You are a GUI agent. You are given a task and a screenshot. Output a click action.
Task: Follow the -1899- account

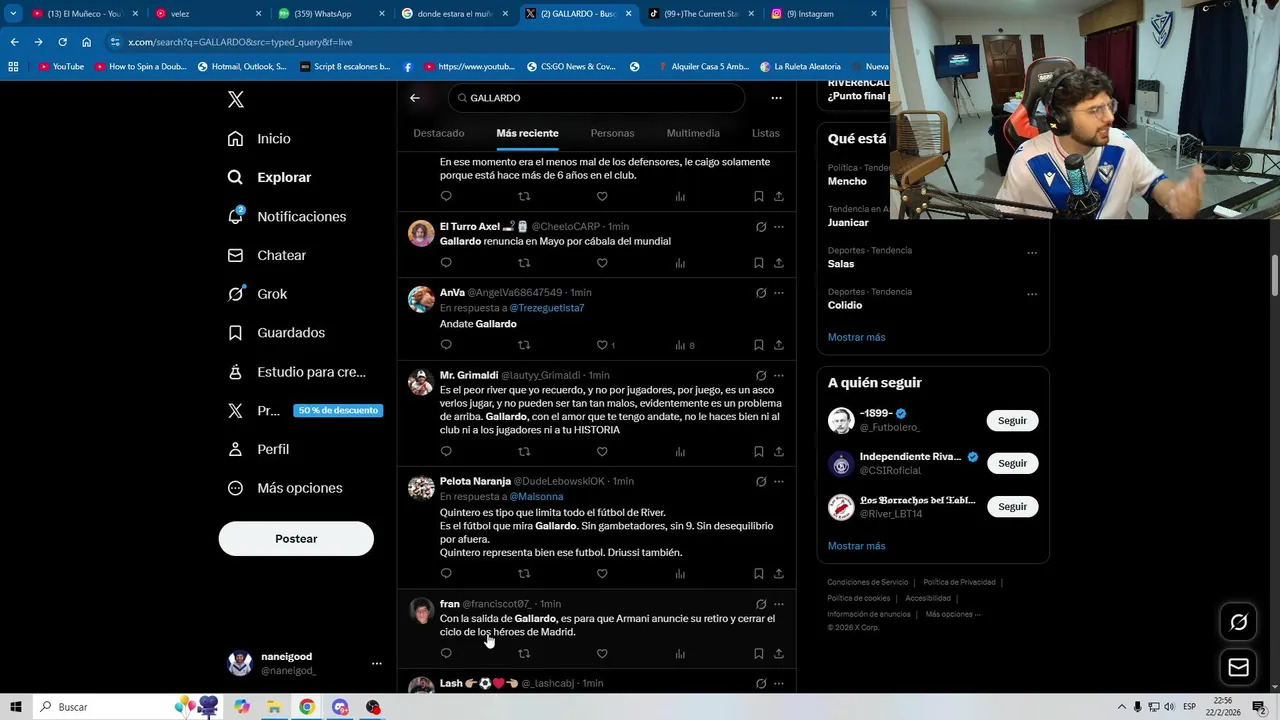point(1012,421)
